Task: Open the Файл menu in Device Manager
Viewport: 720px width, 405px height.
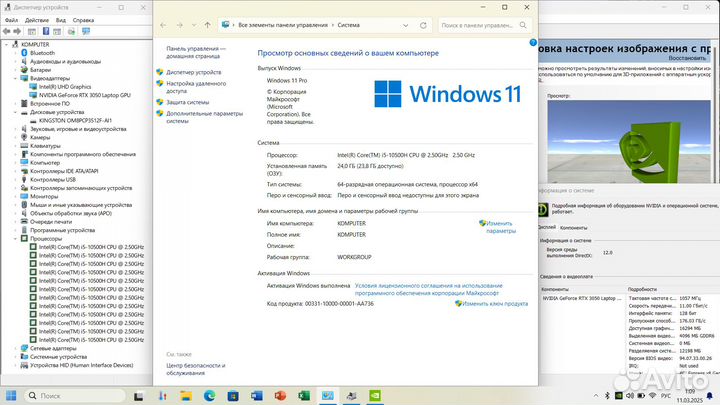Action: tap(11, 20)
